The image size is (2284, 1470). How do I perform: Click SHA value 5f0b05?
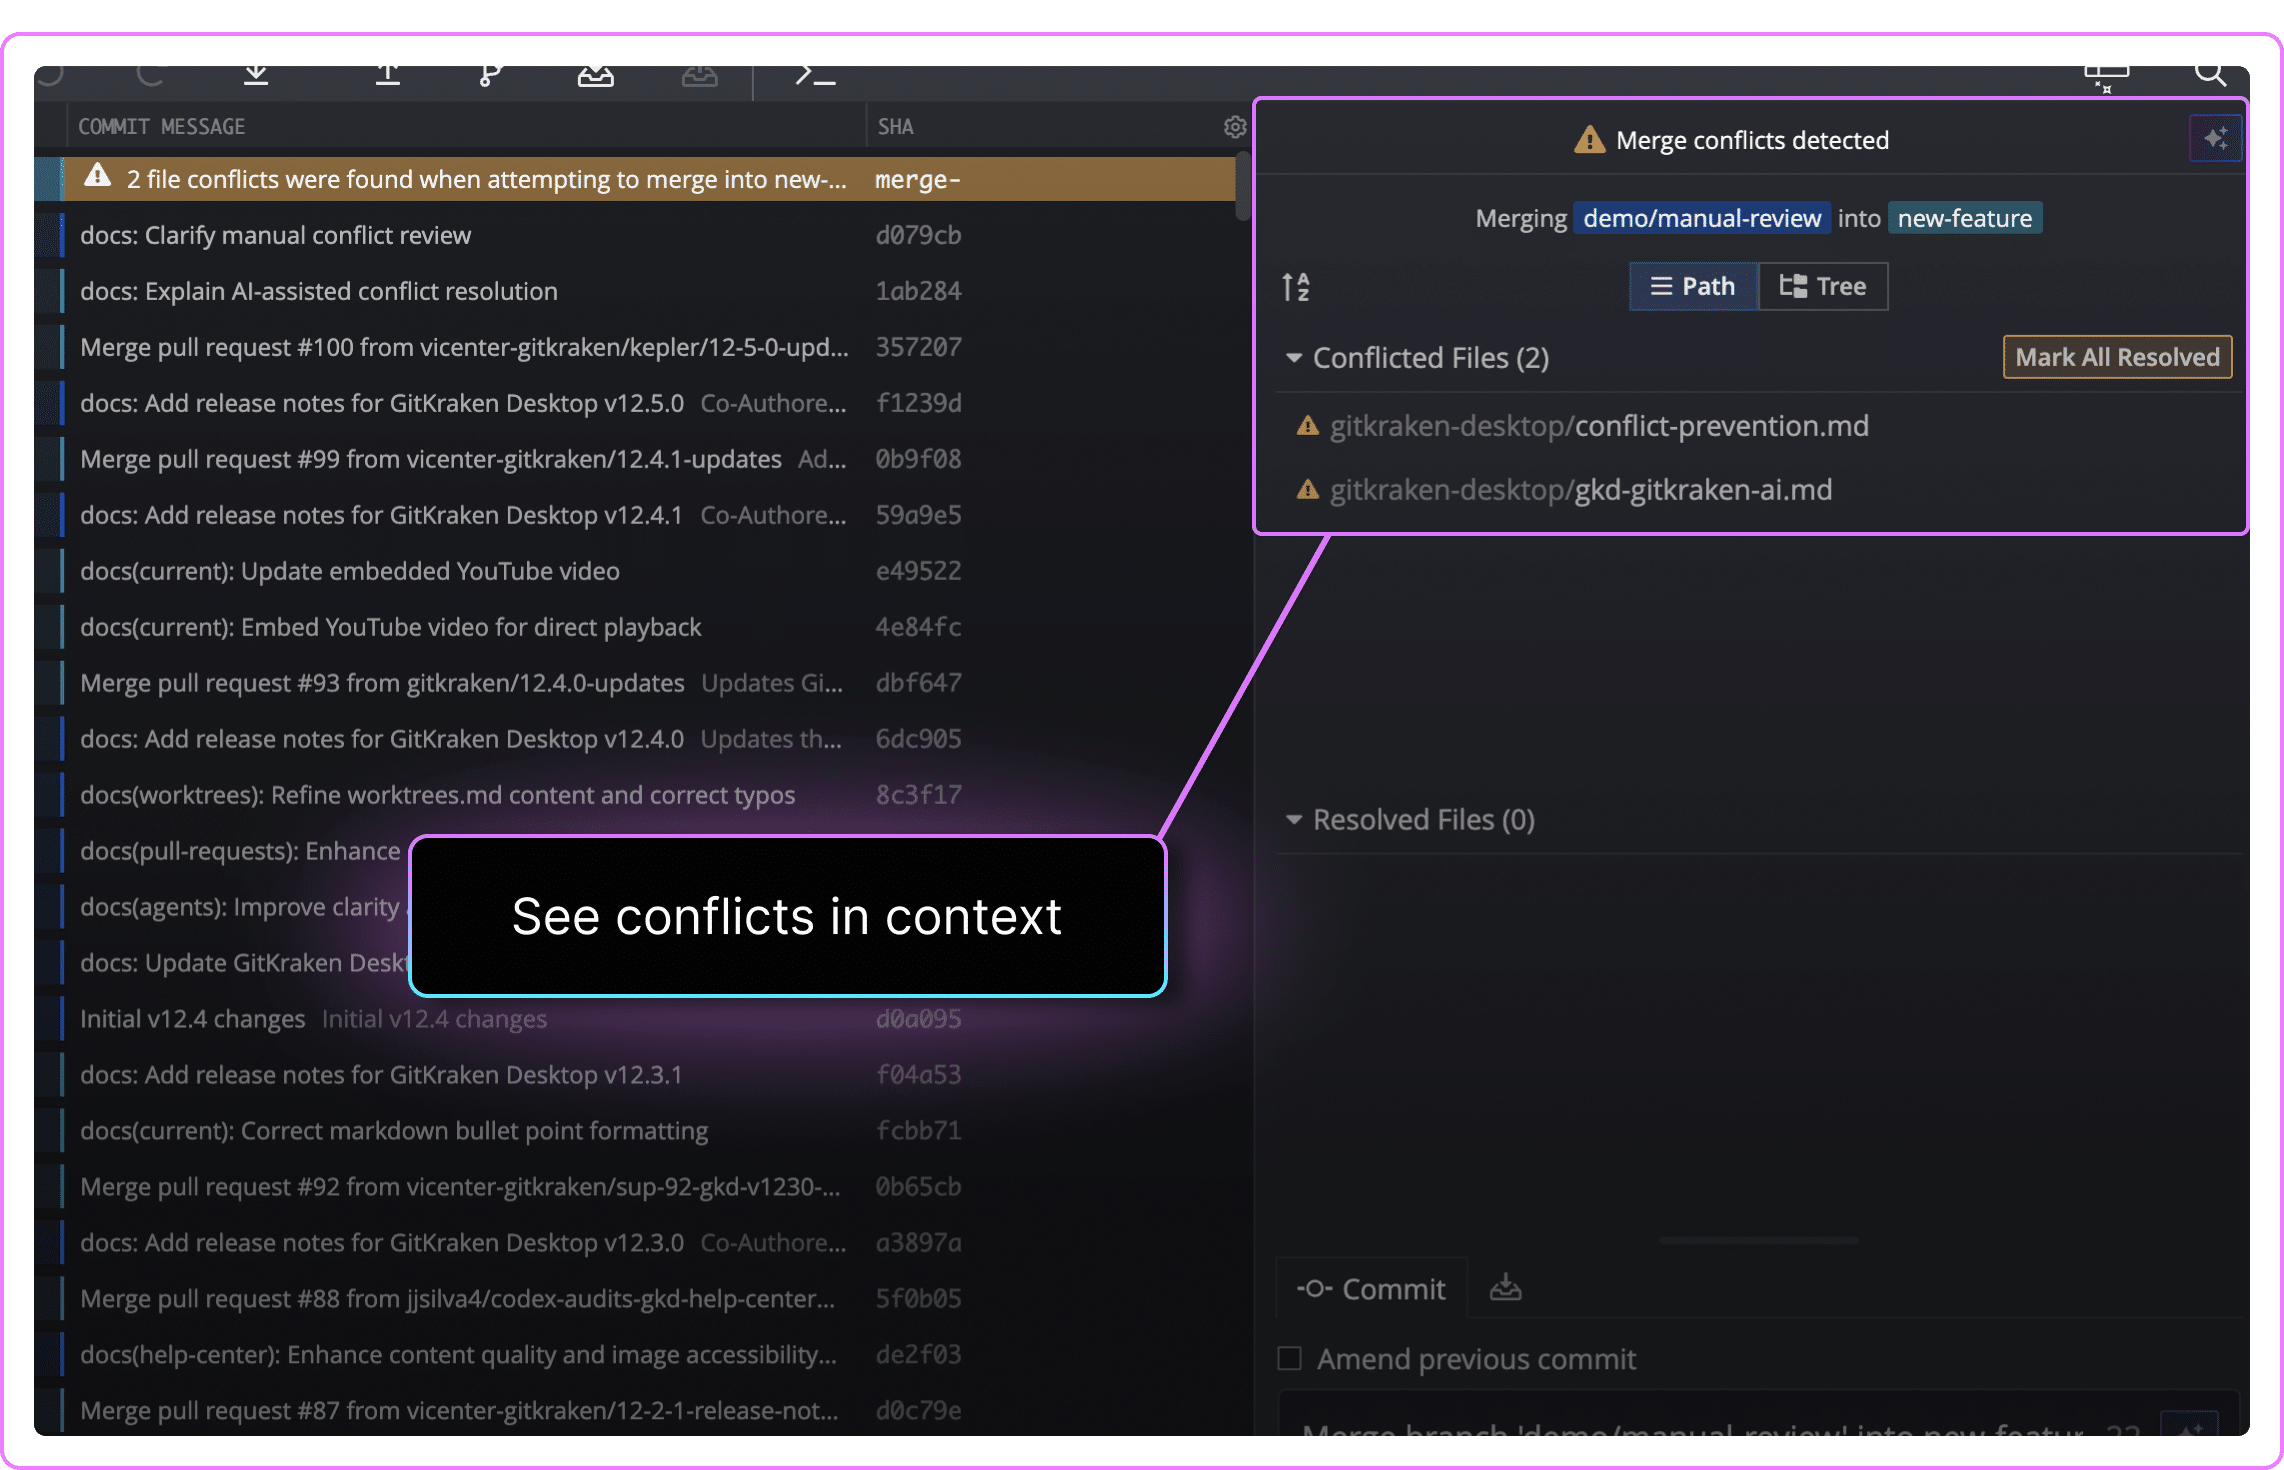pyautogui.click(x=918, y=1299)
